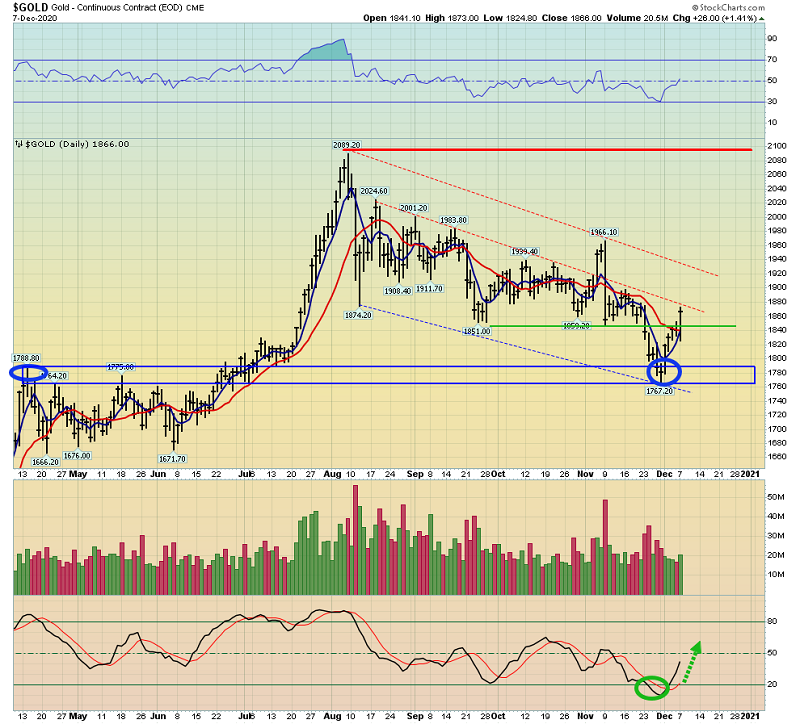Click the 7-Dec-2020 date under the ticker
The image size is (800, 724).
[x=35, y=18]
